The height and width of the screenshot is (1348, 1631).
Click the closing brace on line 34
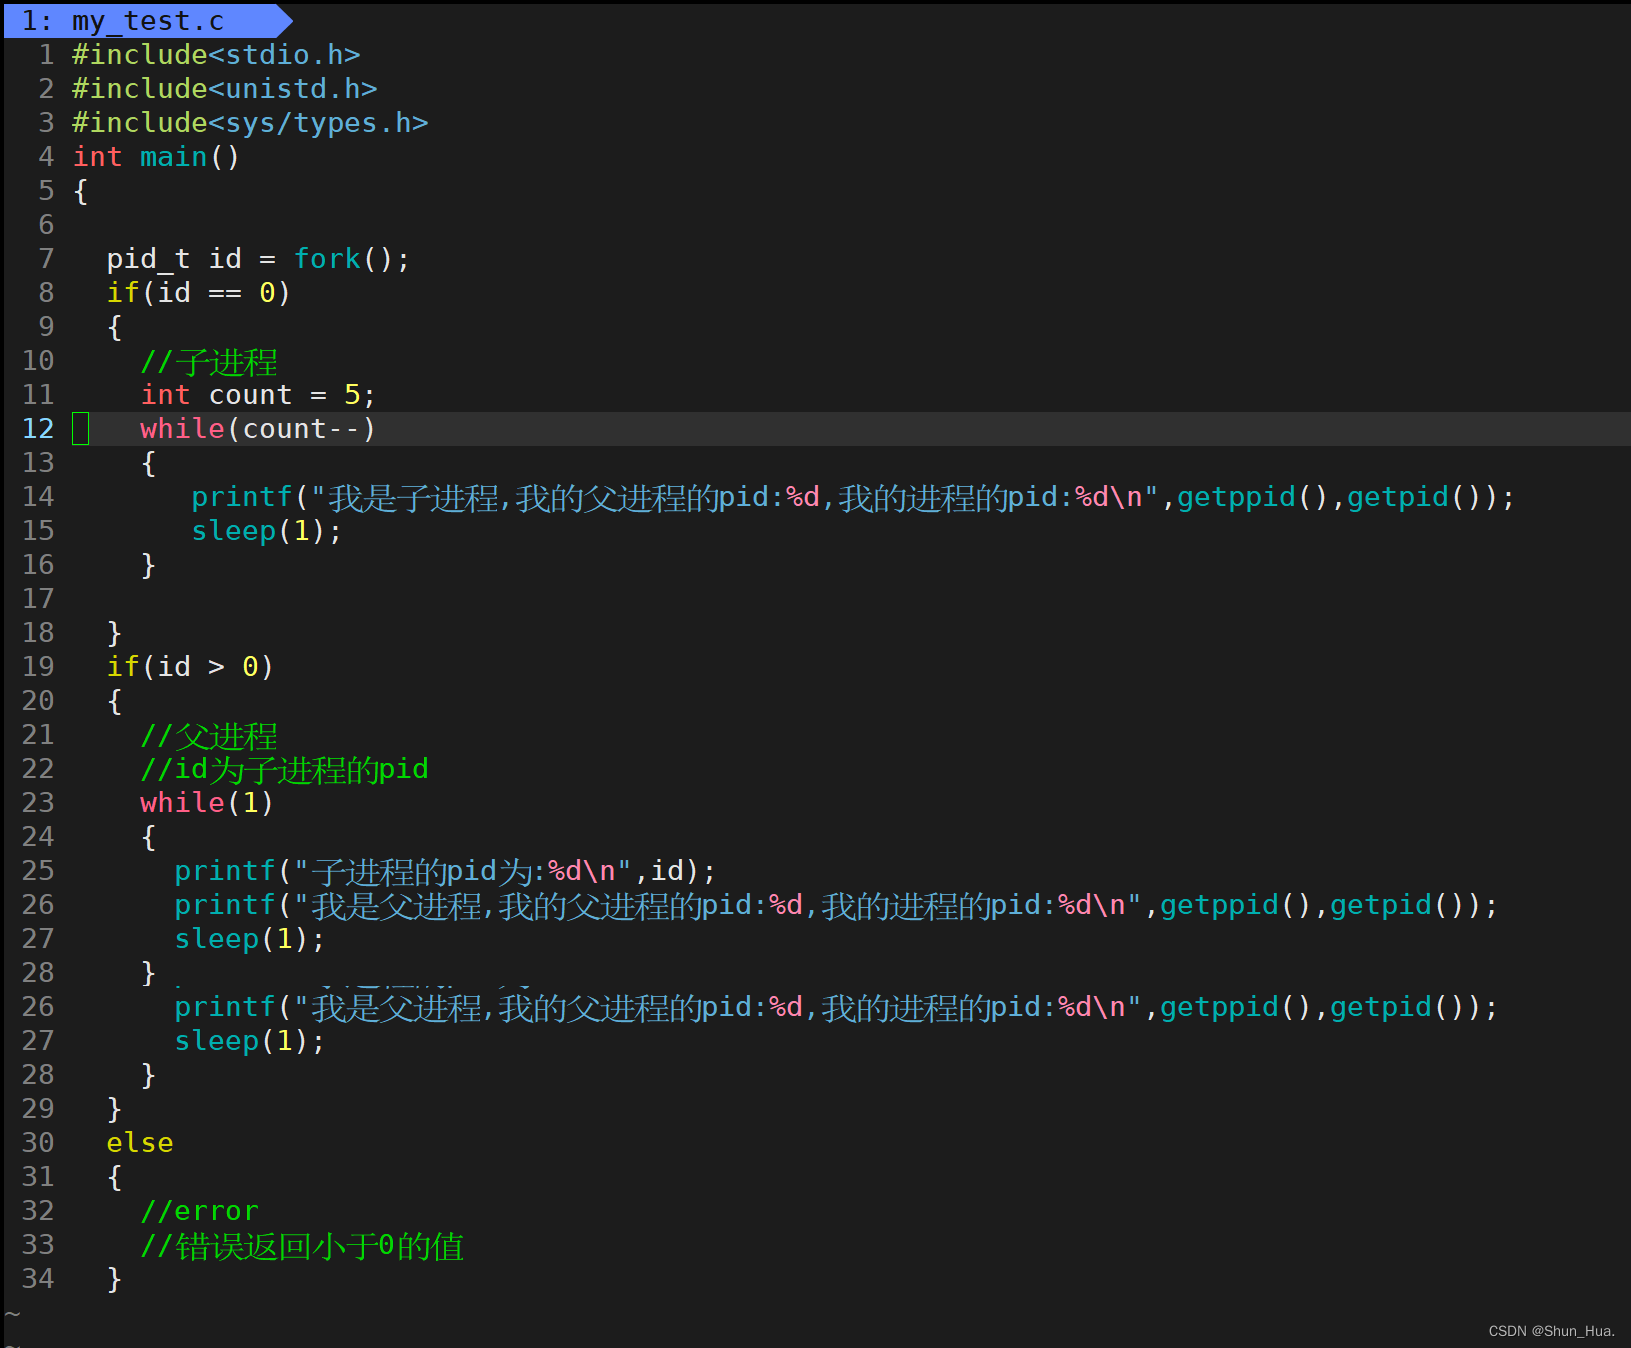pyautogui.click(x=114, y=1279)
